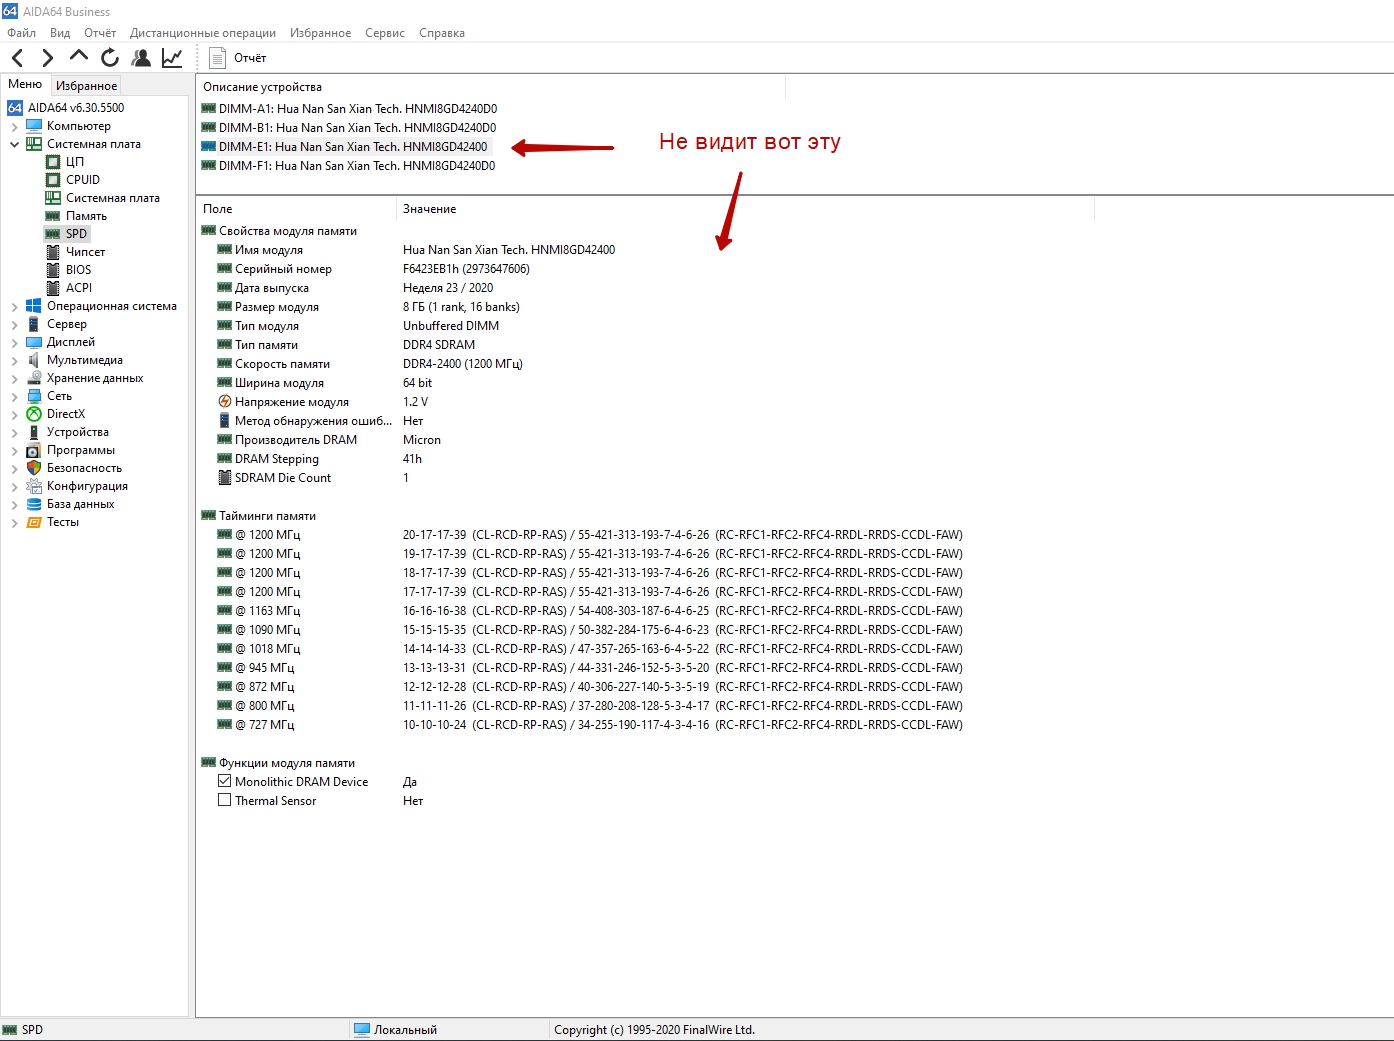This screenshot has width=1394, height=1041.
Task: Select the SPD icon in the tree
Action: [x=53, y=234]
